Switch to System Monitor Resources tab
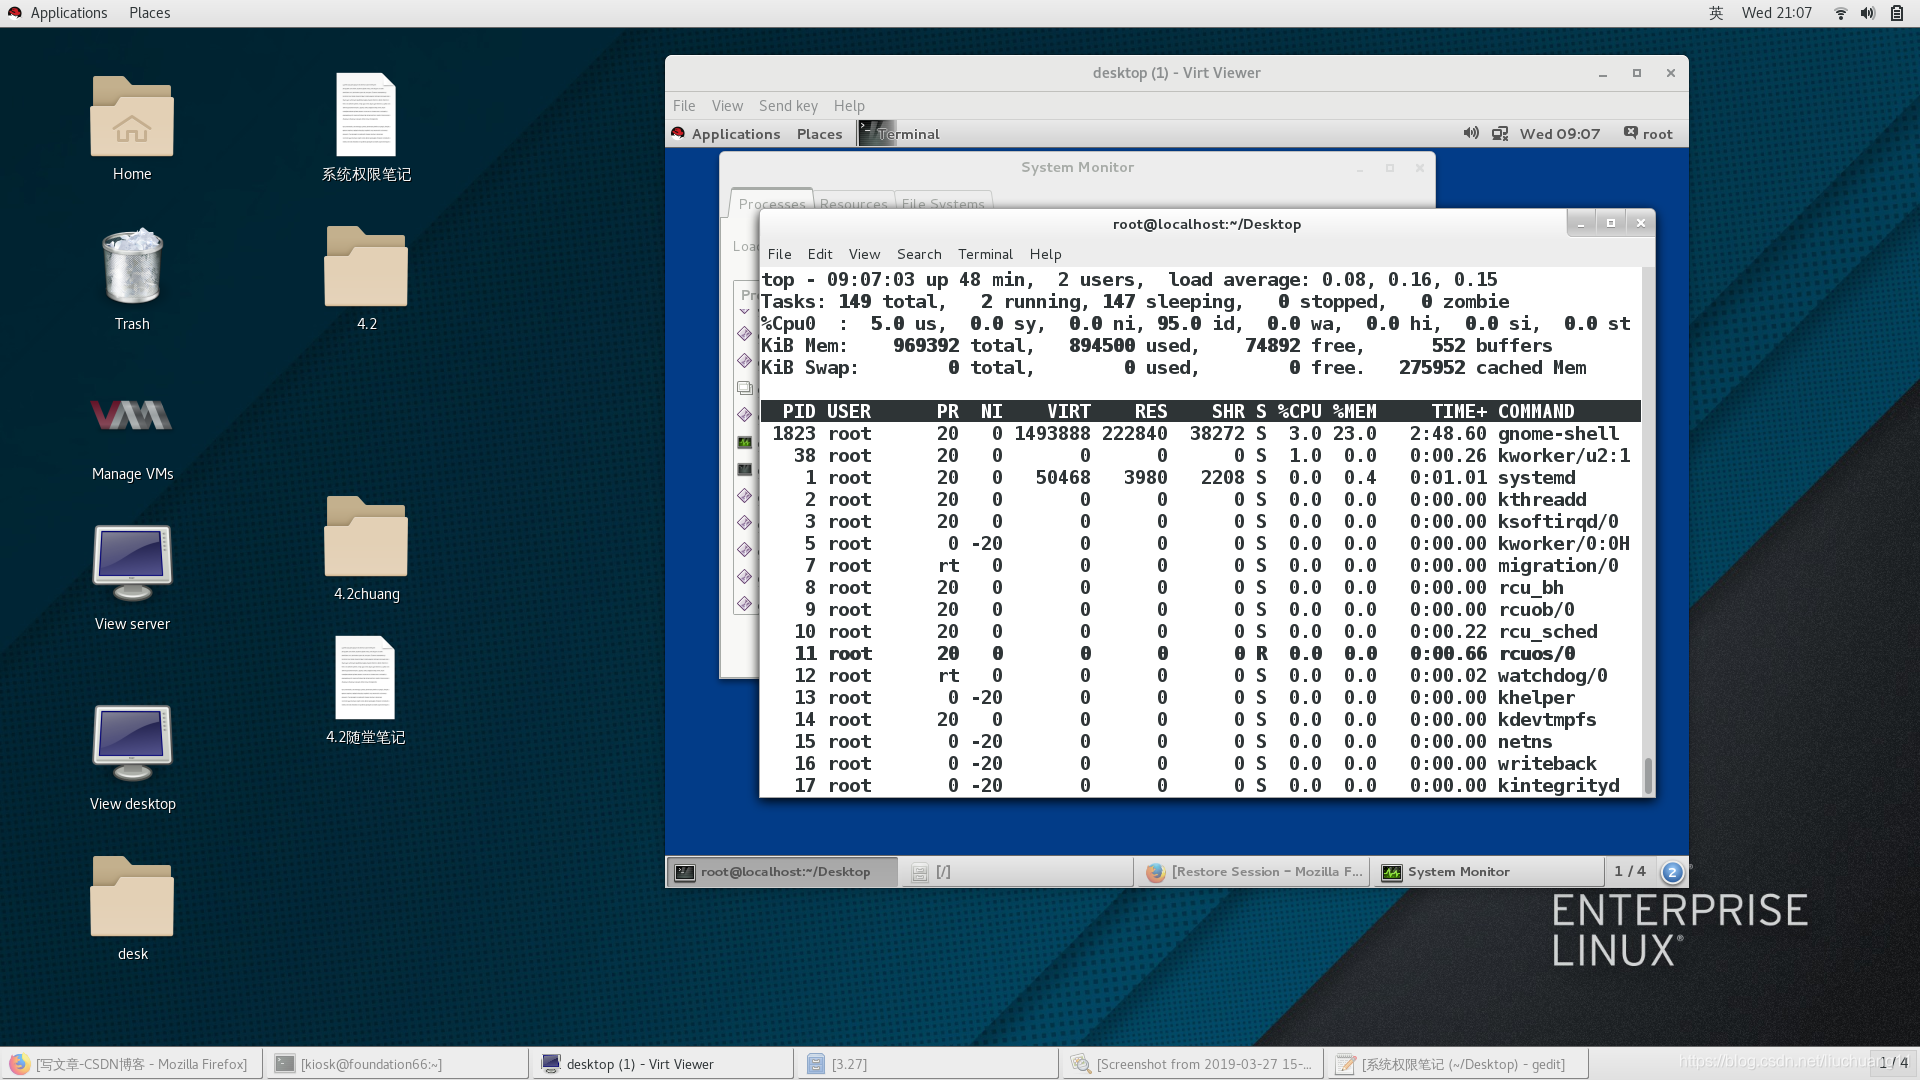The width and height of the screenshot is (1920, 1080). point(853,203)
